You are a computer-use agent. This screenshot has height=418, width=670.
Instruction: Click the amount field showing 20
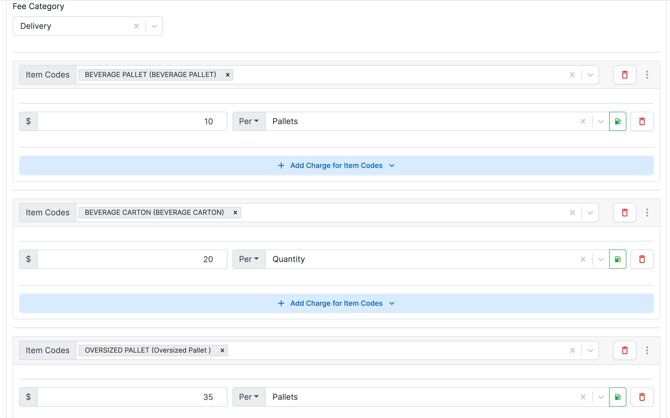132,259
